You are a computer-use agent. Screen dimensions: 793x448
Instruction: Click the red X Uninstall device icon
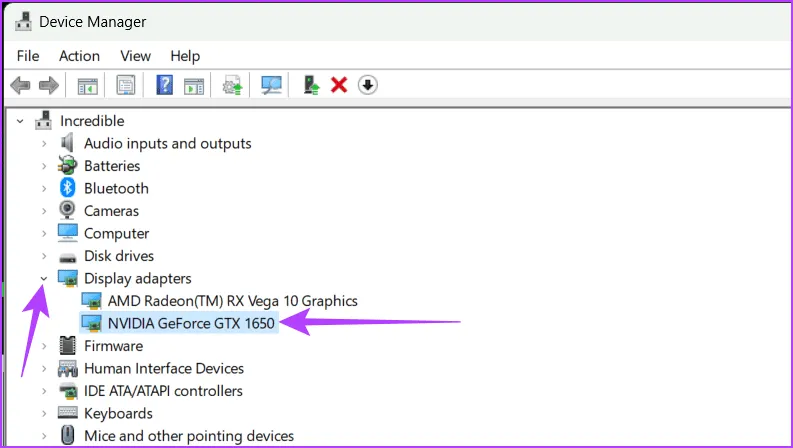339,86
